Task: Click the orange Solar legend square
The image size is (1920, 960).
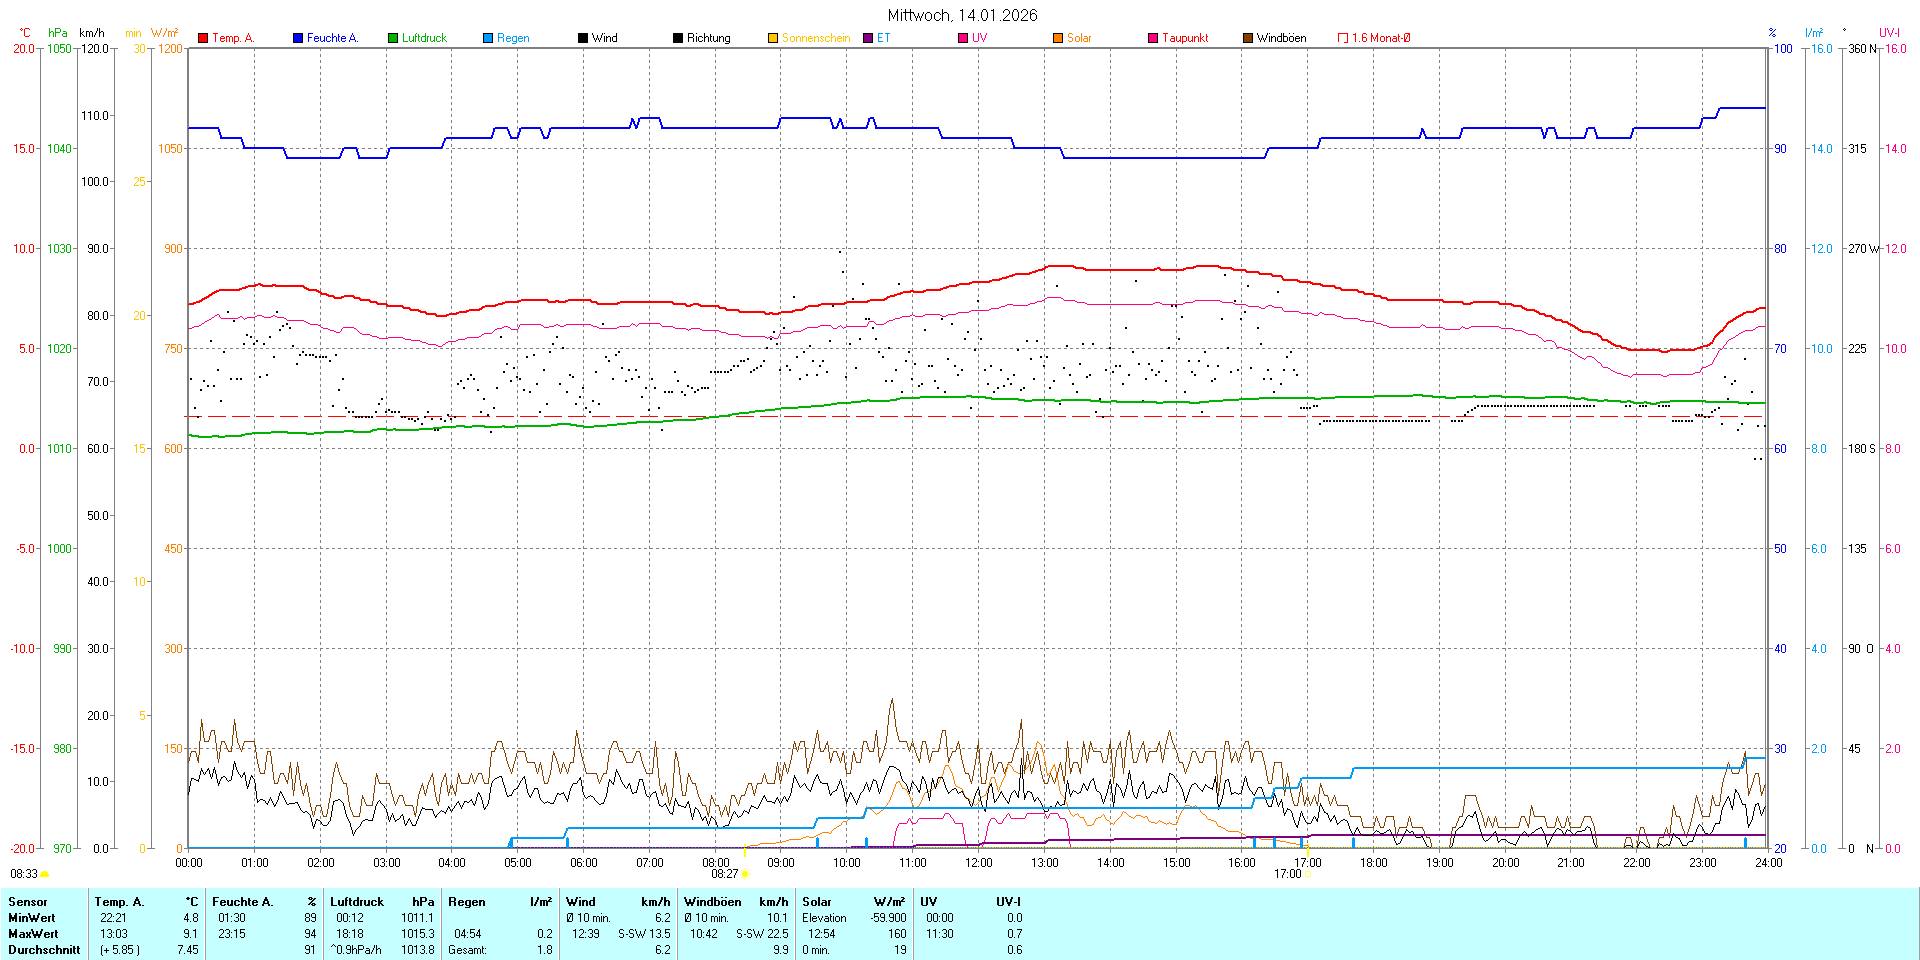Action: click(x=1058, y=38)
